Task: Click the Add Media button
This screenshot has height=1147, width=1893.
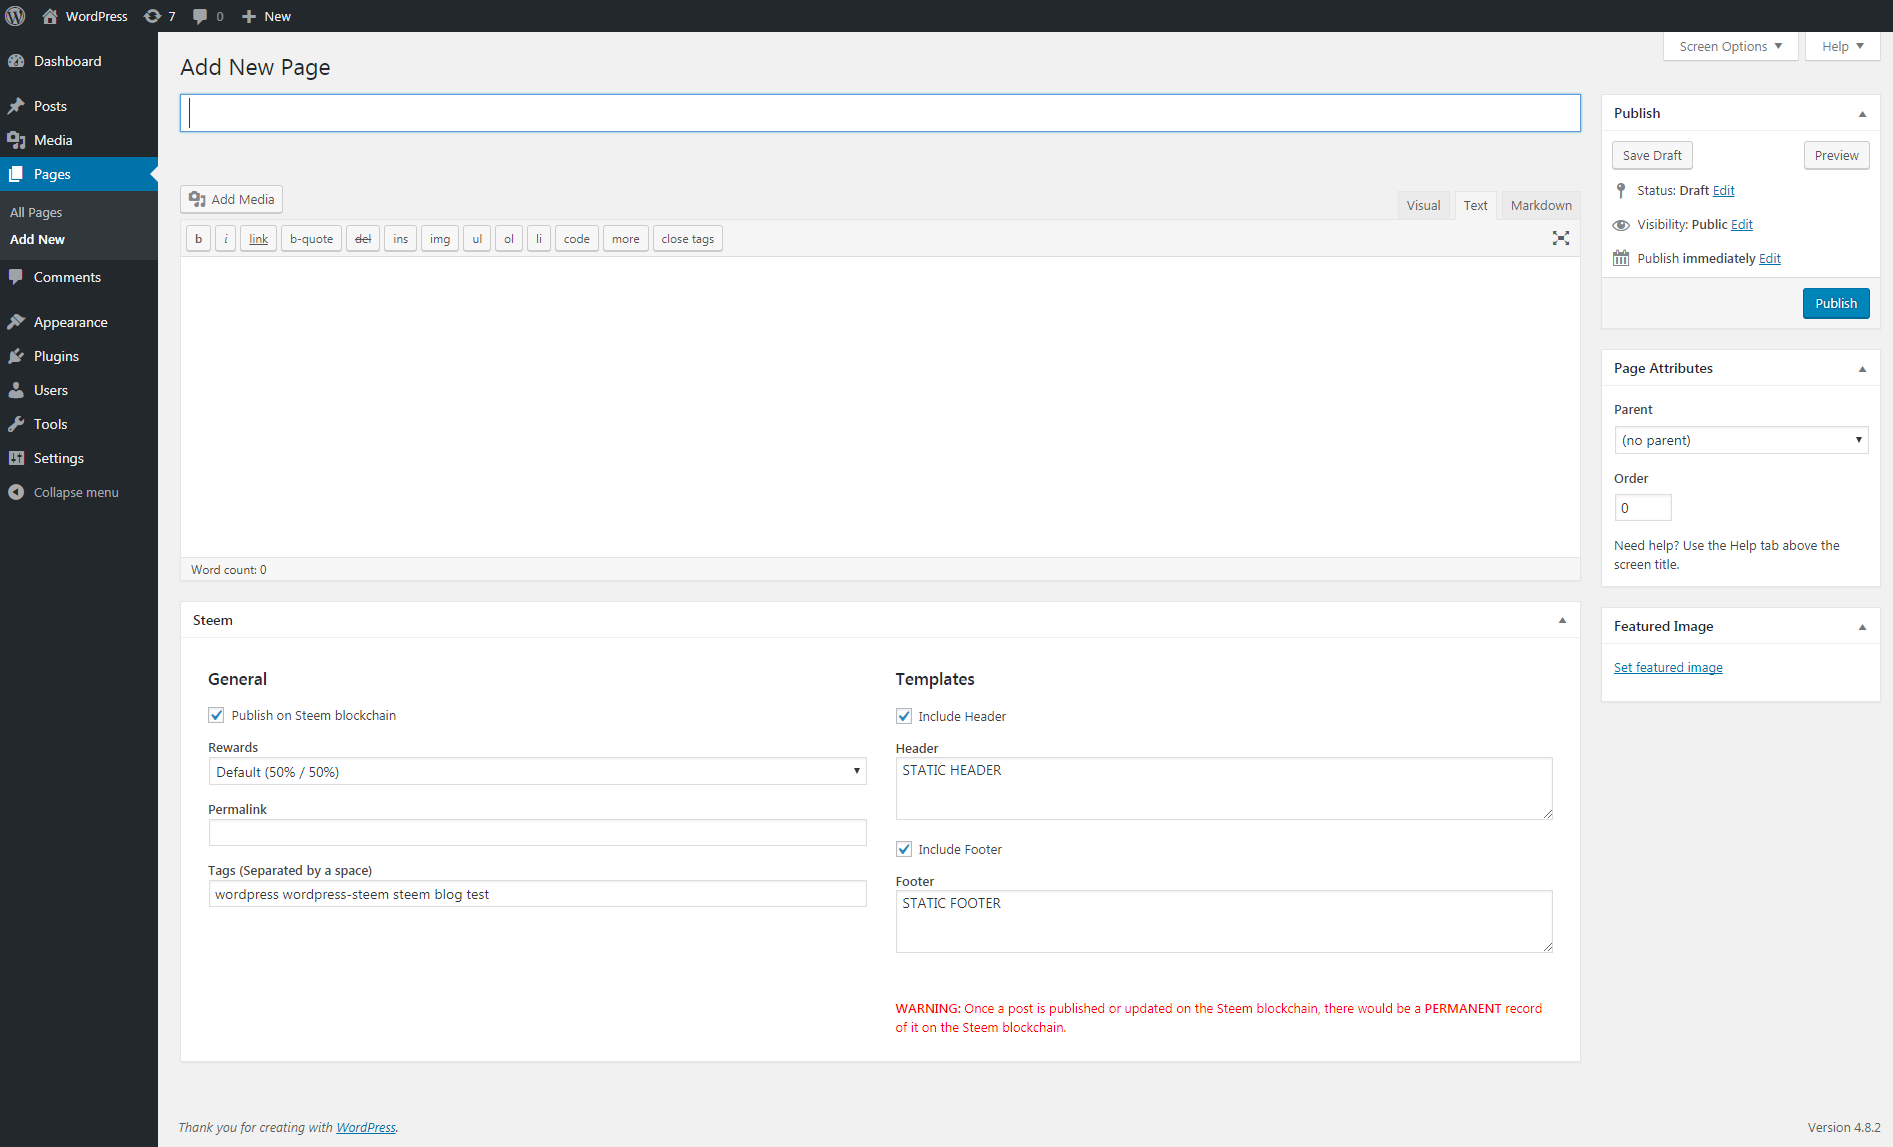Action: coord(232,199)
